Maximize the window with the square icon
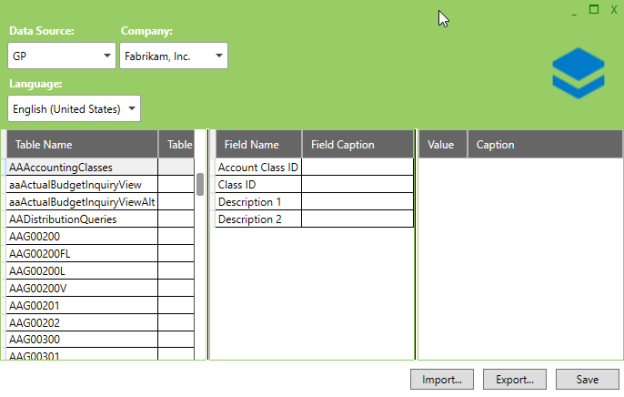The width and height of the screenshot is (624, 397). tap(594, 9)
